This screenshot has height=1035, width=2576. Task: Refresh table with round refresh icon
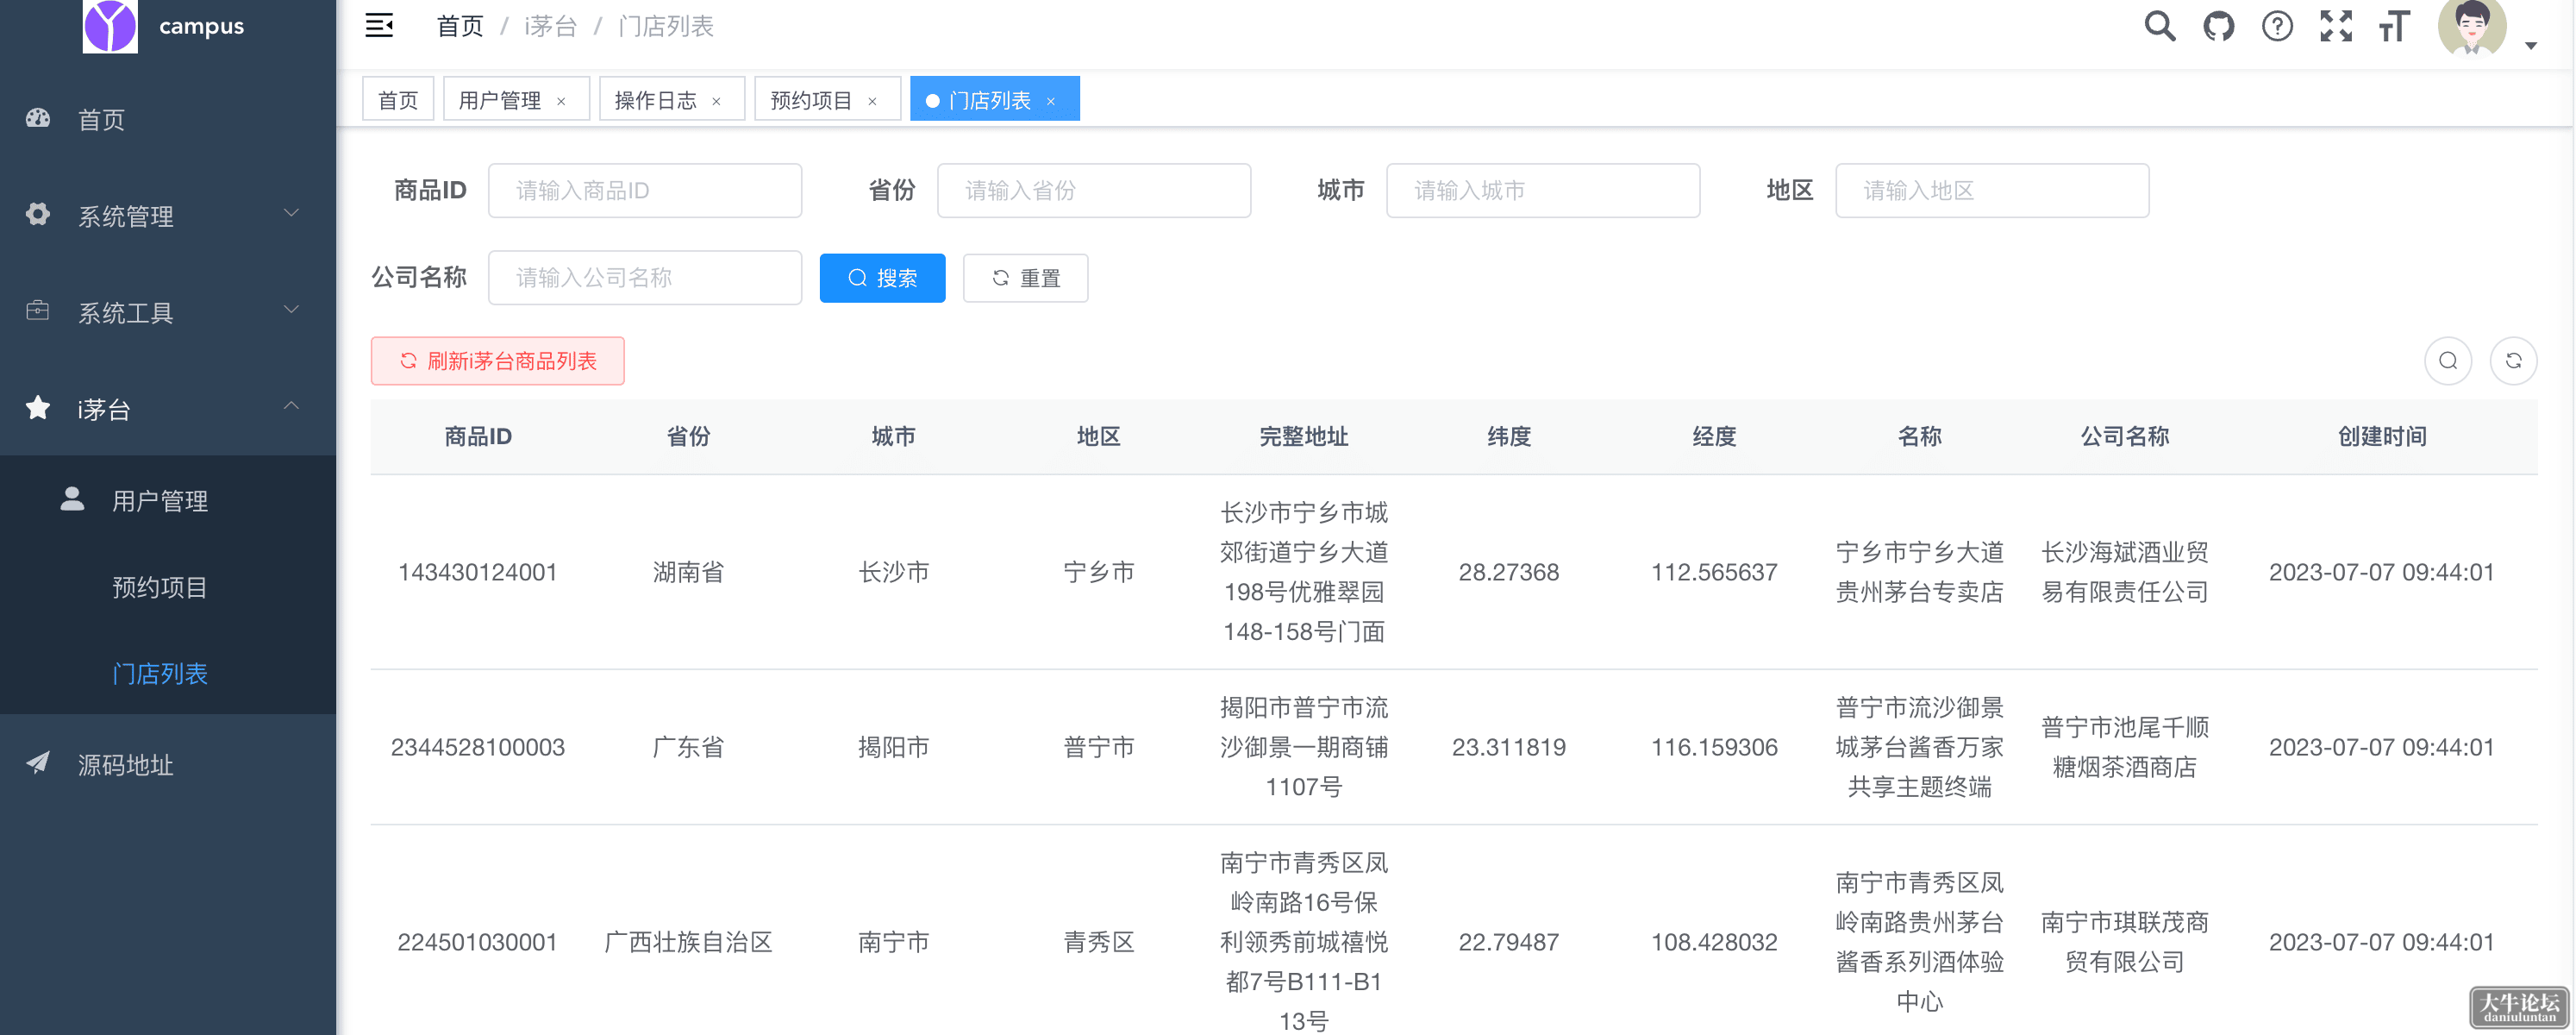pos(2513,361)
